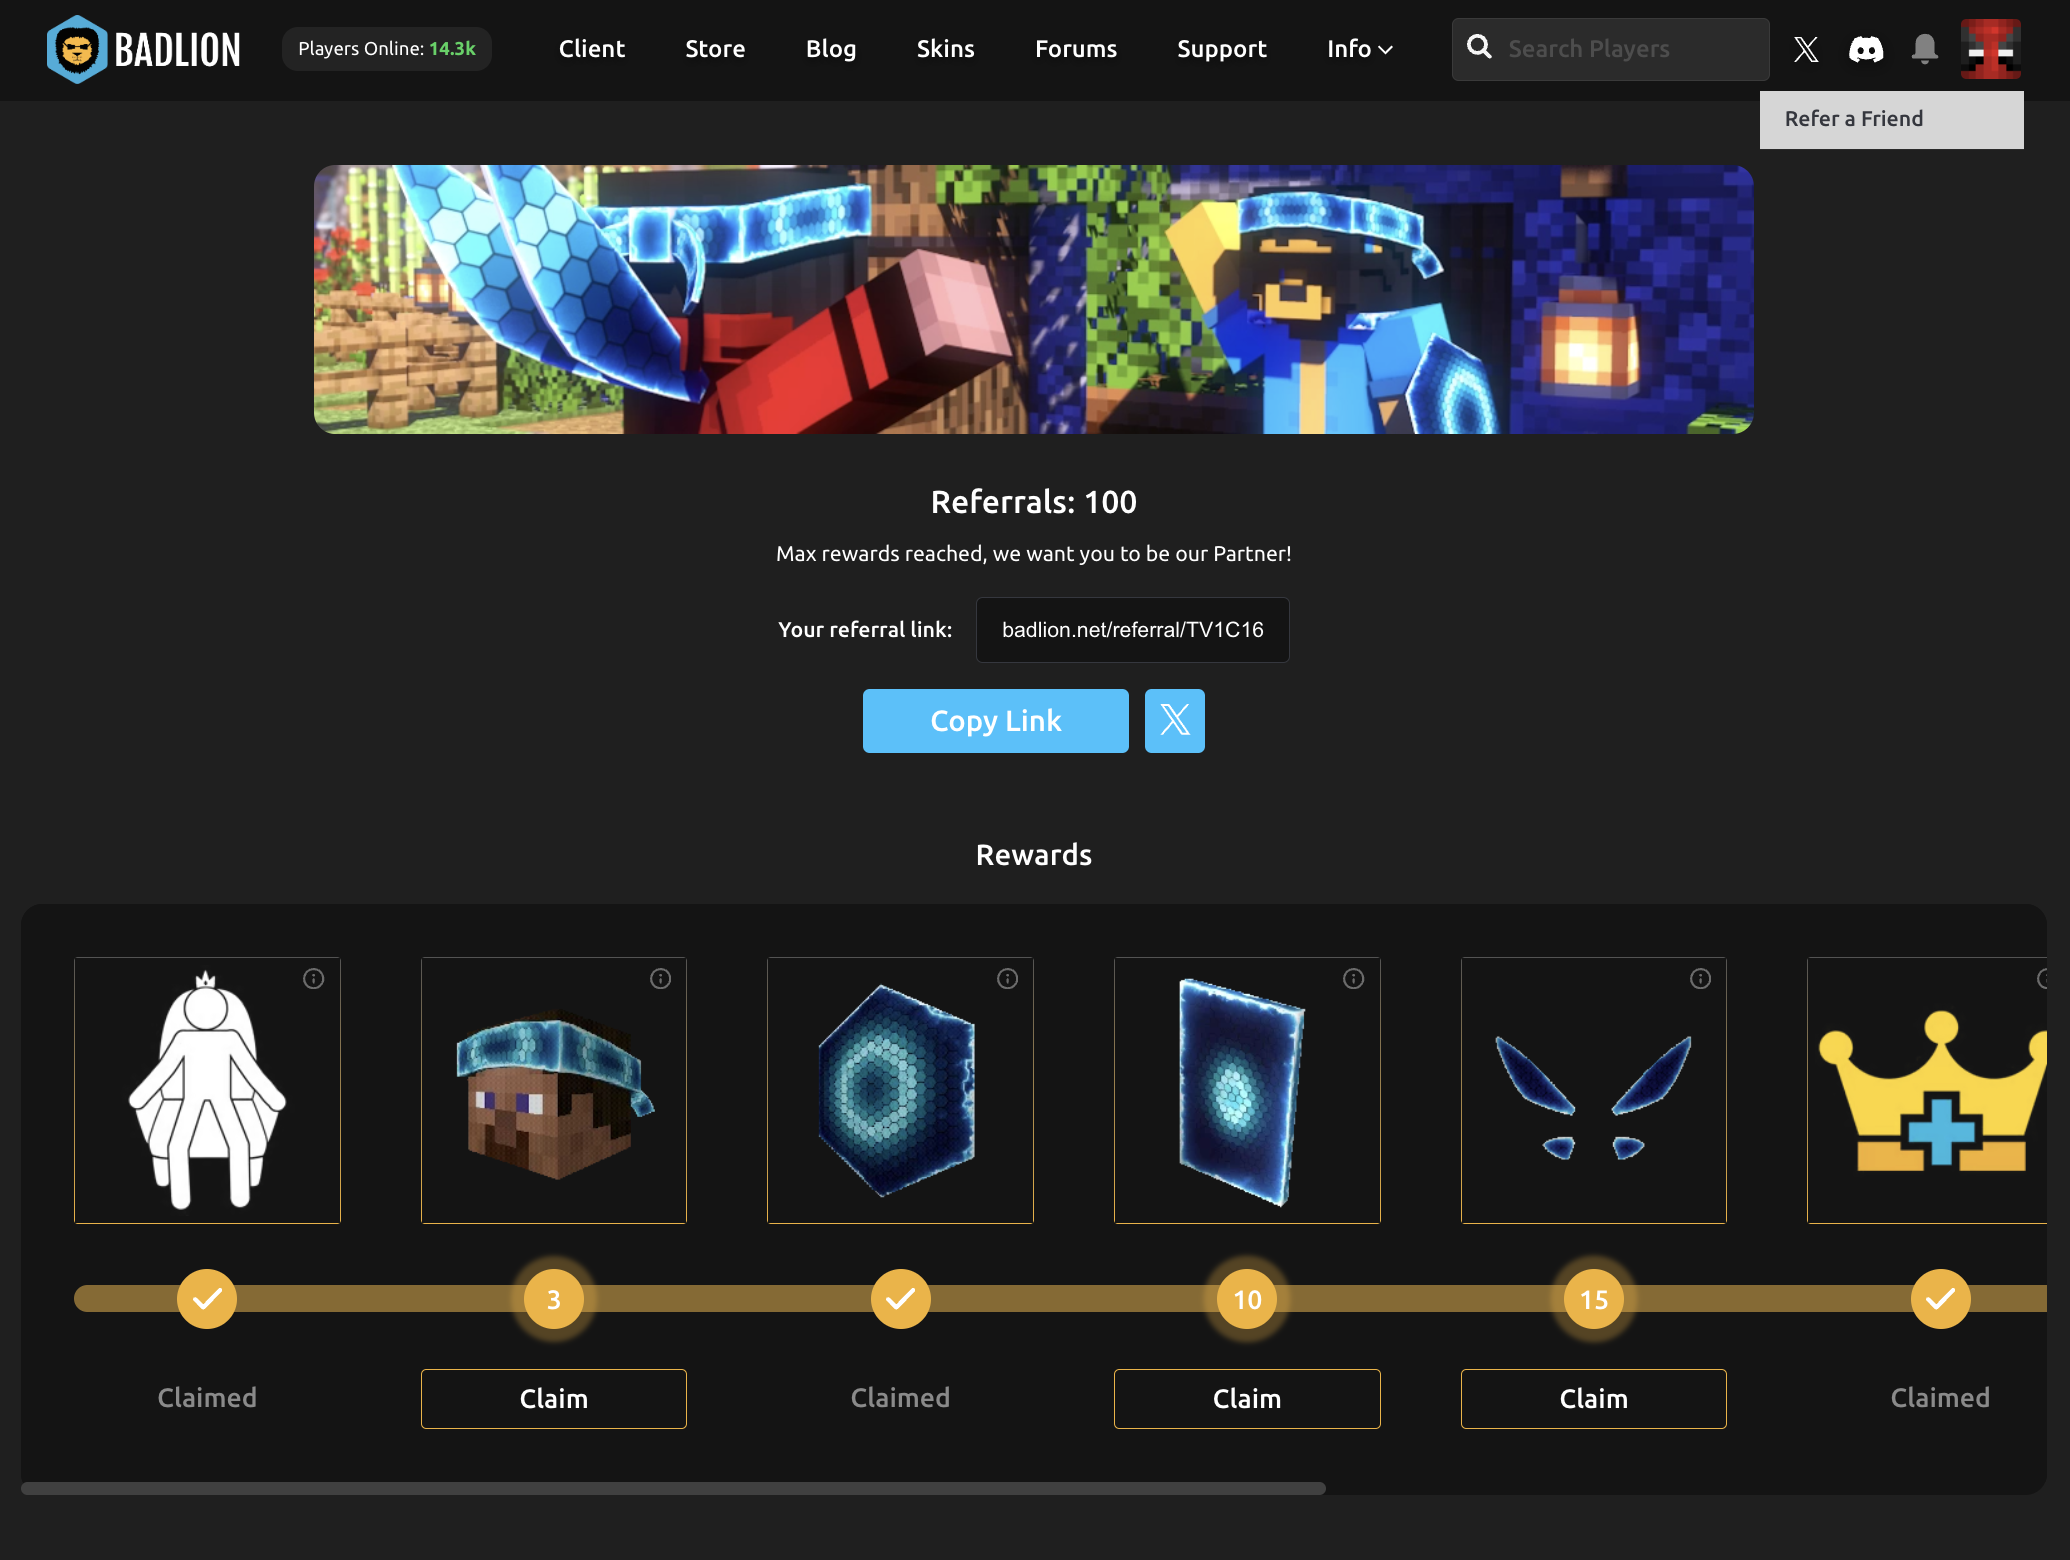The height and width of the screenshot is (1560, 2070).
Task: Click the Badlion lion logo
Action: tap(77, 49)
